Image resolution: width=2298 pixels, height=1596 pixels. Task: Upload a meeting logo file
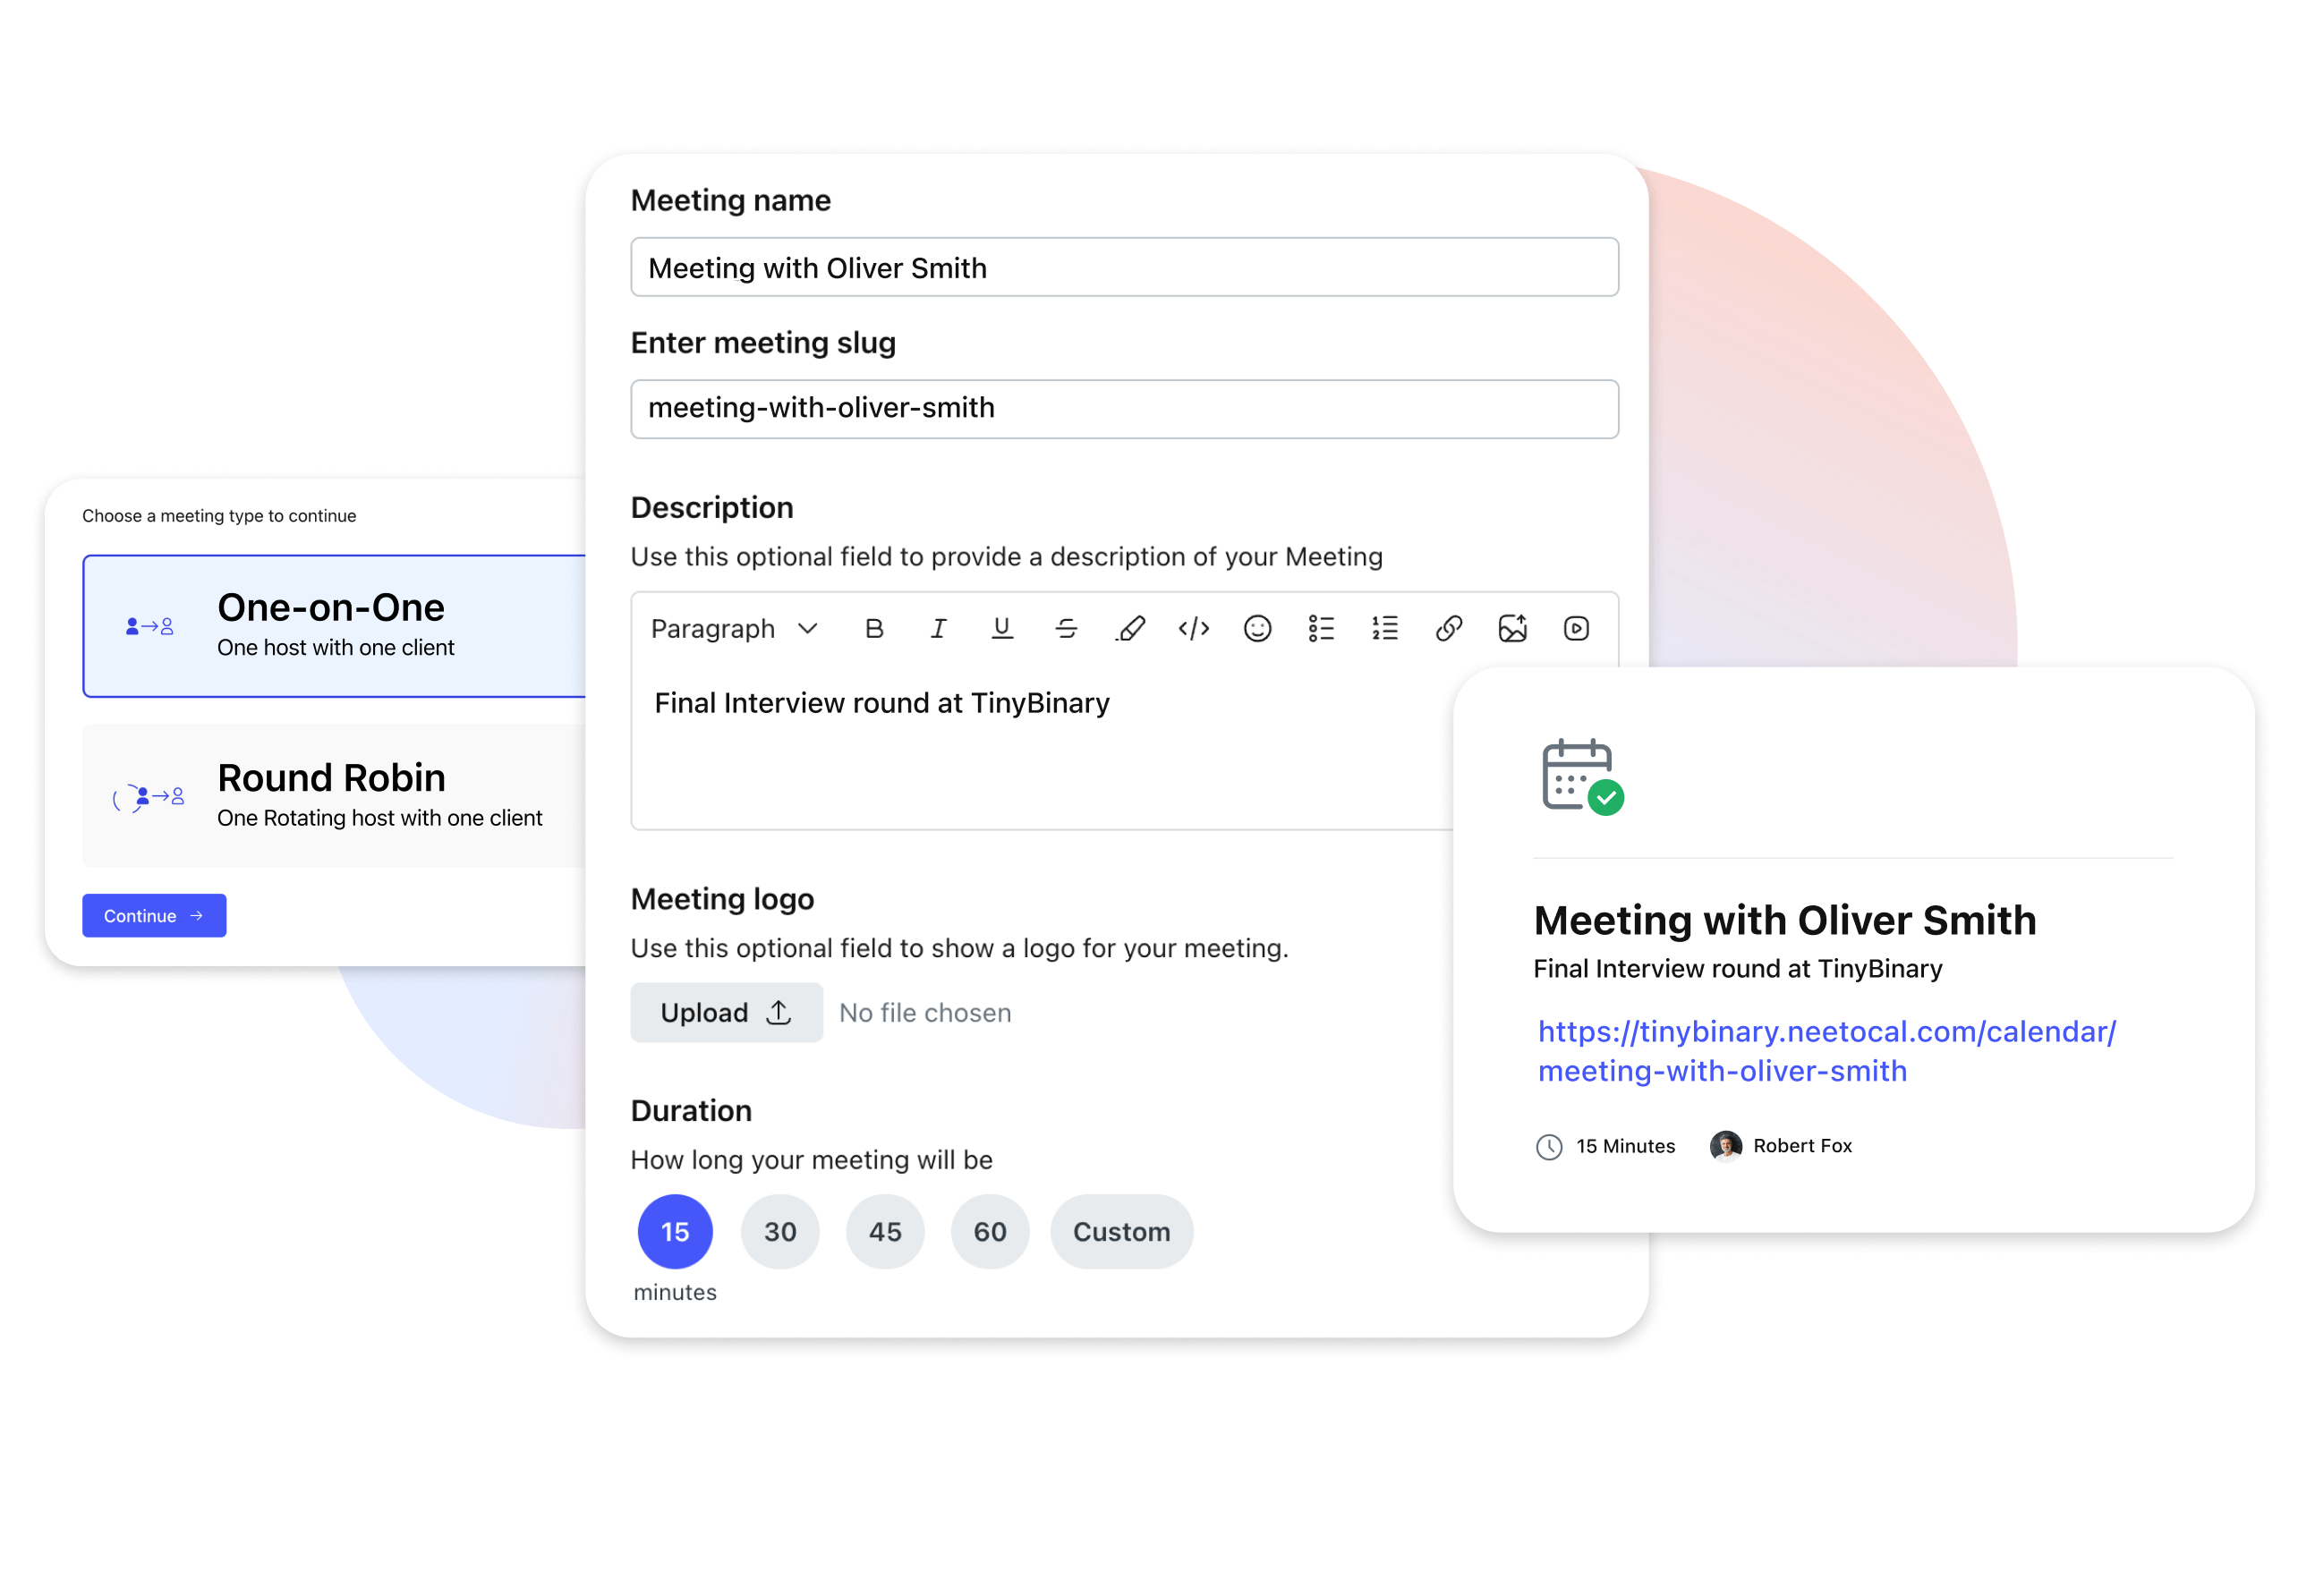[x=723, y=1011]
